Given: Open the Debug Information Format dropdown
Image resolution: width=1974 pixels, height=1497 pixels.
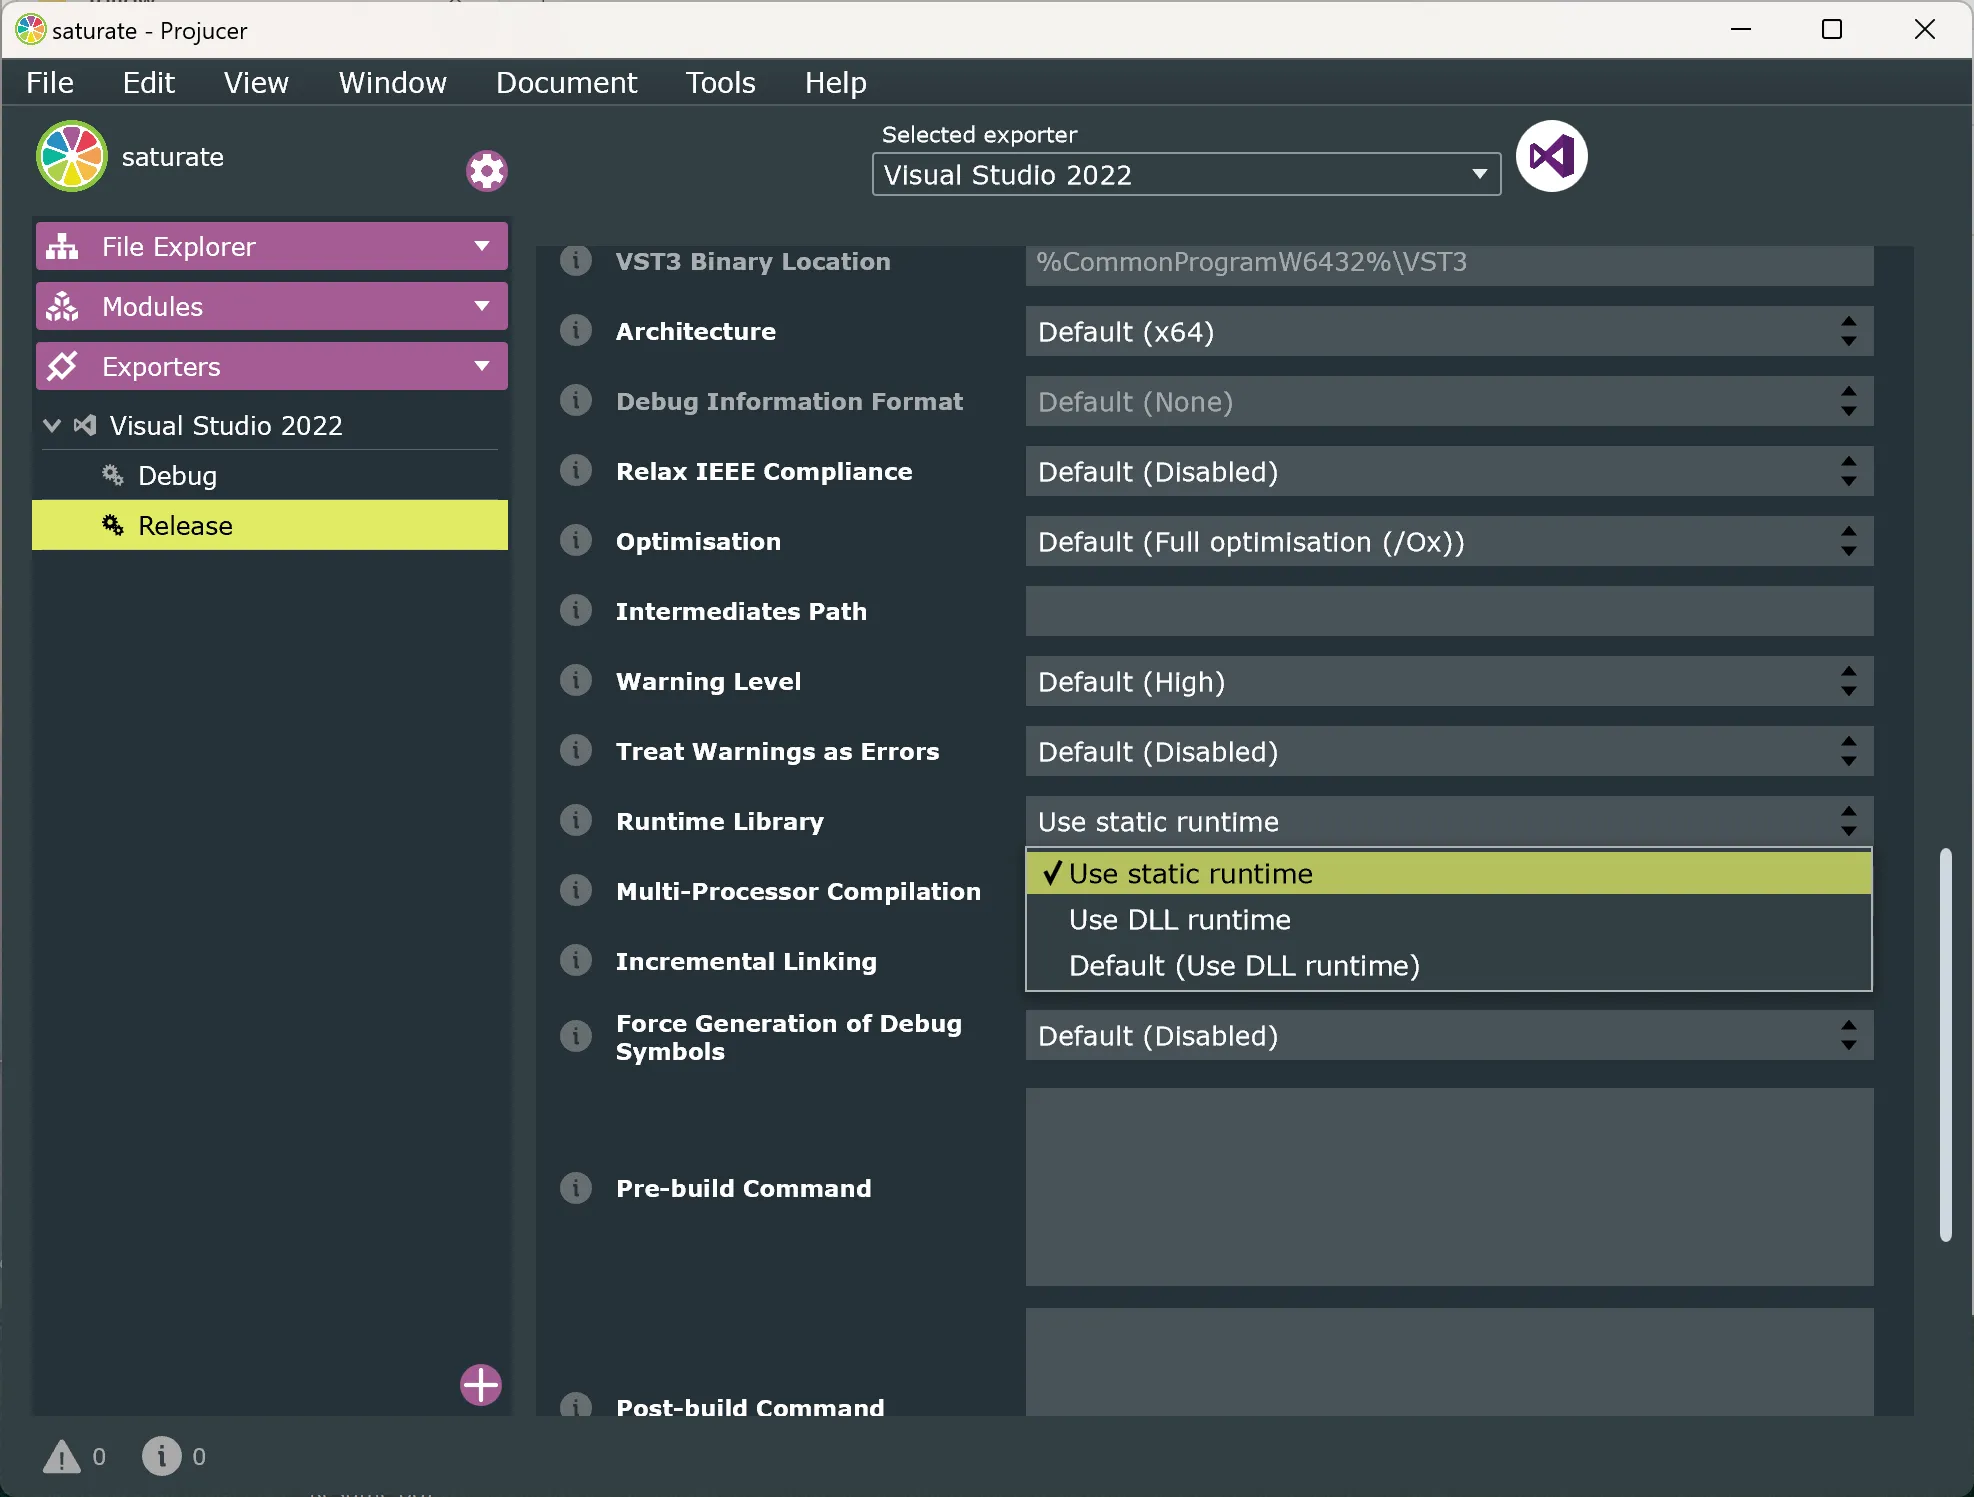Looking at the screenshot, I should pos(1449,401).
